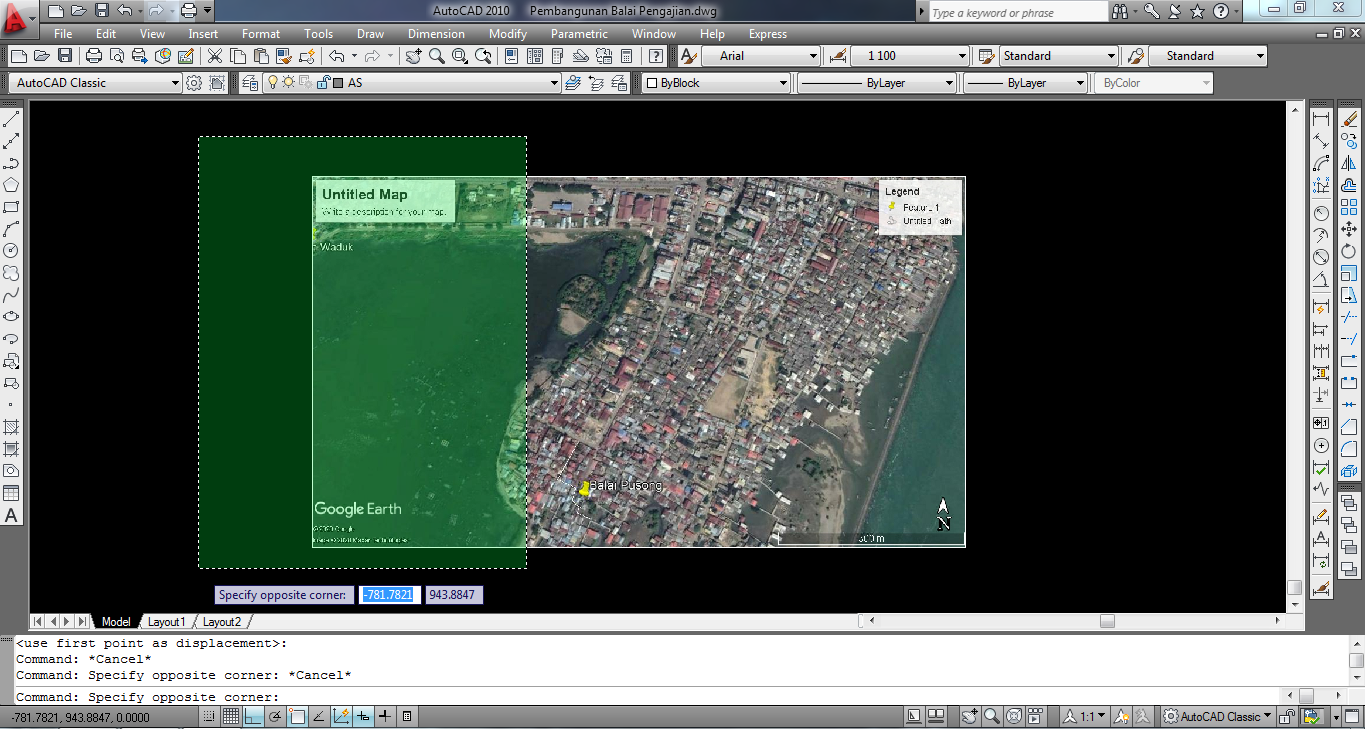The image size is (1365, 729).
Task: Open the AutoCAD Classic workspace dropdown
Action: click(94, 83)
